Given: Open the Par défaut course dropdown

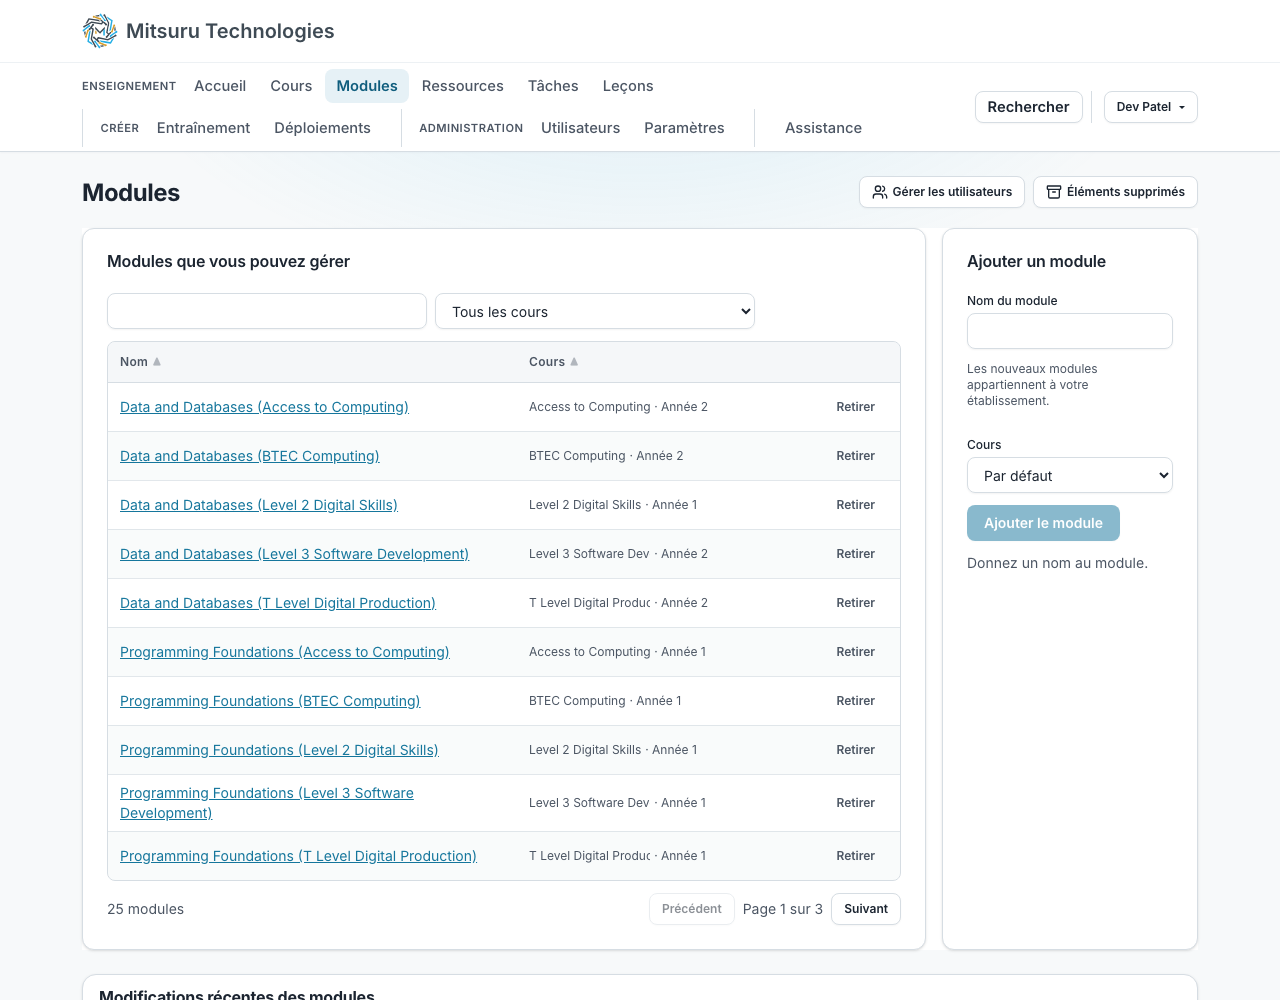Looking at the screenshot, I should point(1070,475).
